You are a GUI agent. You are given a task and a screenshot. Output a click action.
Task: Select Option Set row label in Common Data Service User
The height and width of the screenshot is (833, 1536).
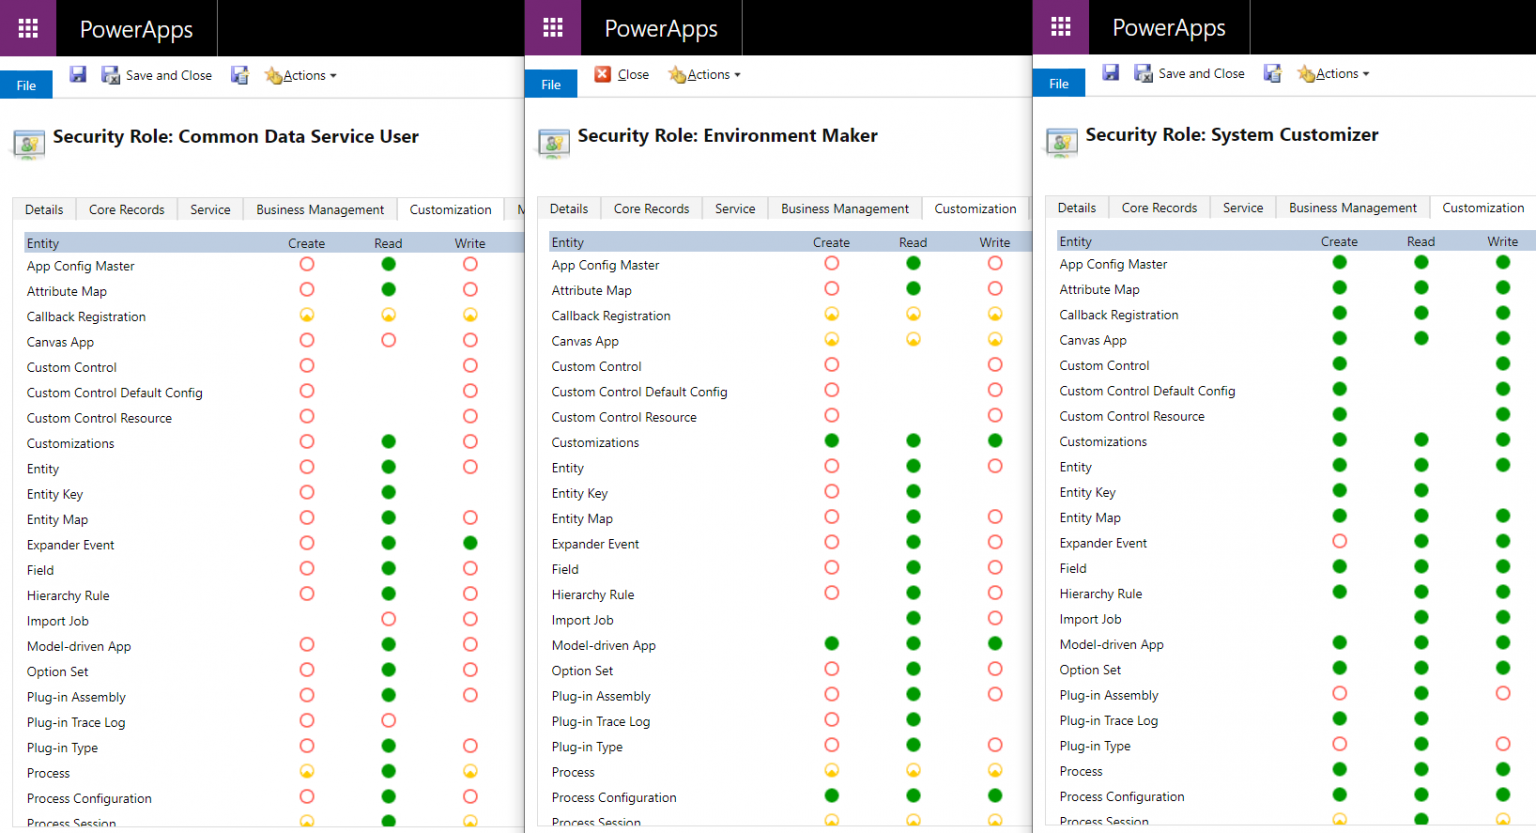click(58, 672)
